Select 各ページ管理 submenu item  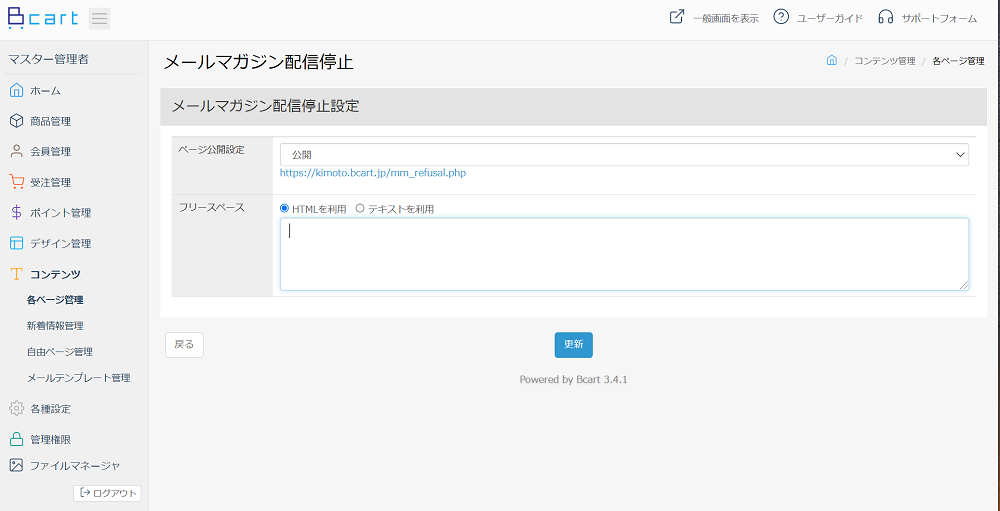(x=55, y=299)
